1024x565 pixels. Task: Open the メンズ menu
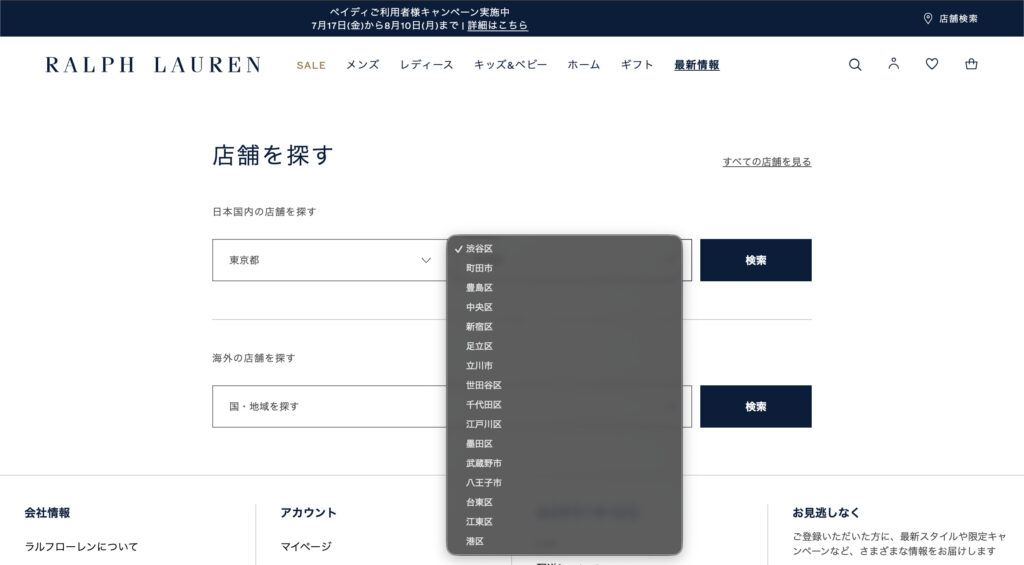[362, 65]
